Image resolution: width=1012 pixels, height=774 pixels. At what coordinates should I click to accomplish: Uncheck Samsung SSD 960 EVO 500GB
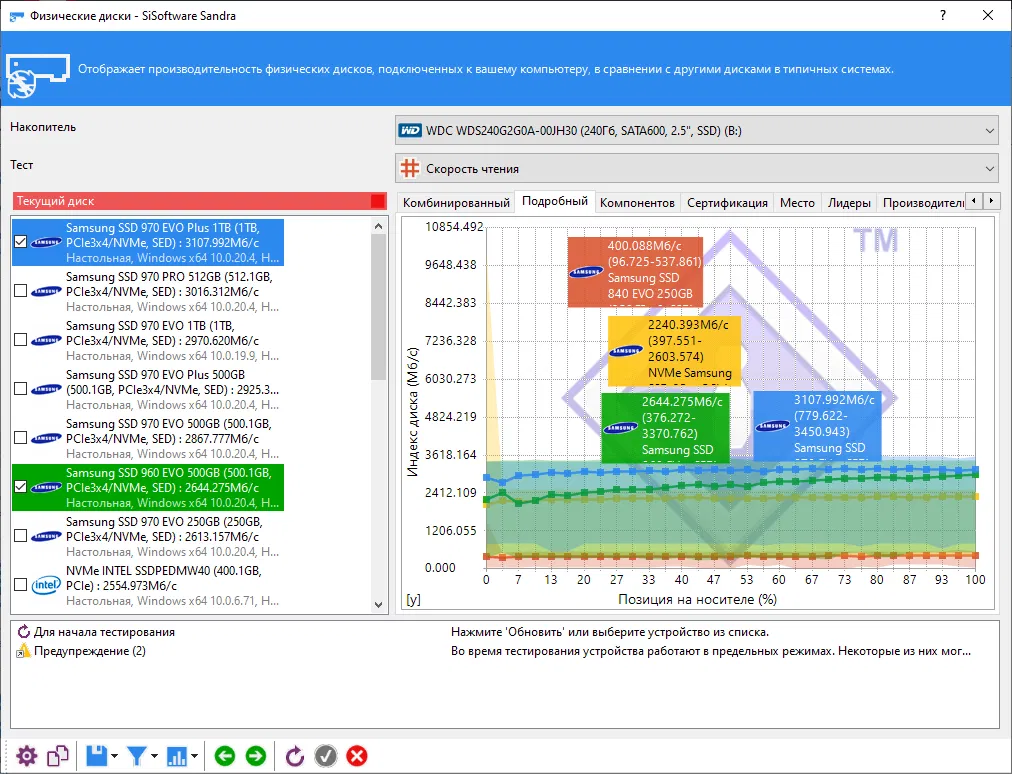[20, 487]
